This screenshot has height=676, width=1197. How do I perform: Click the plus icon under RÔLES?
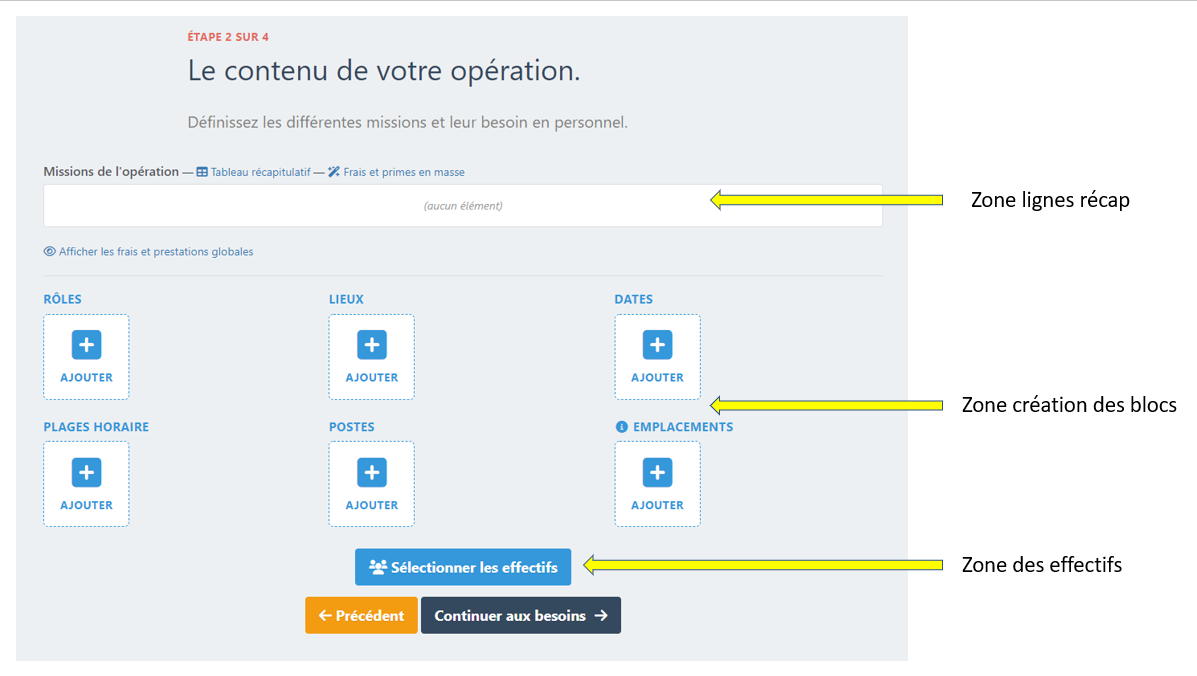pos(86,345)
